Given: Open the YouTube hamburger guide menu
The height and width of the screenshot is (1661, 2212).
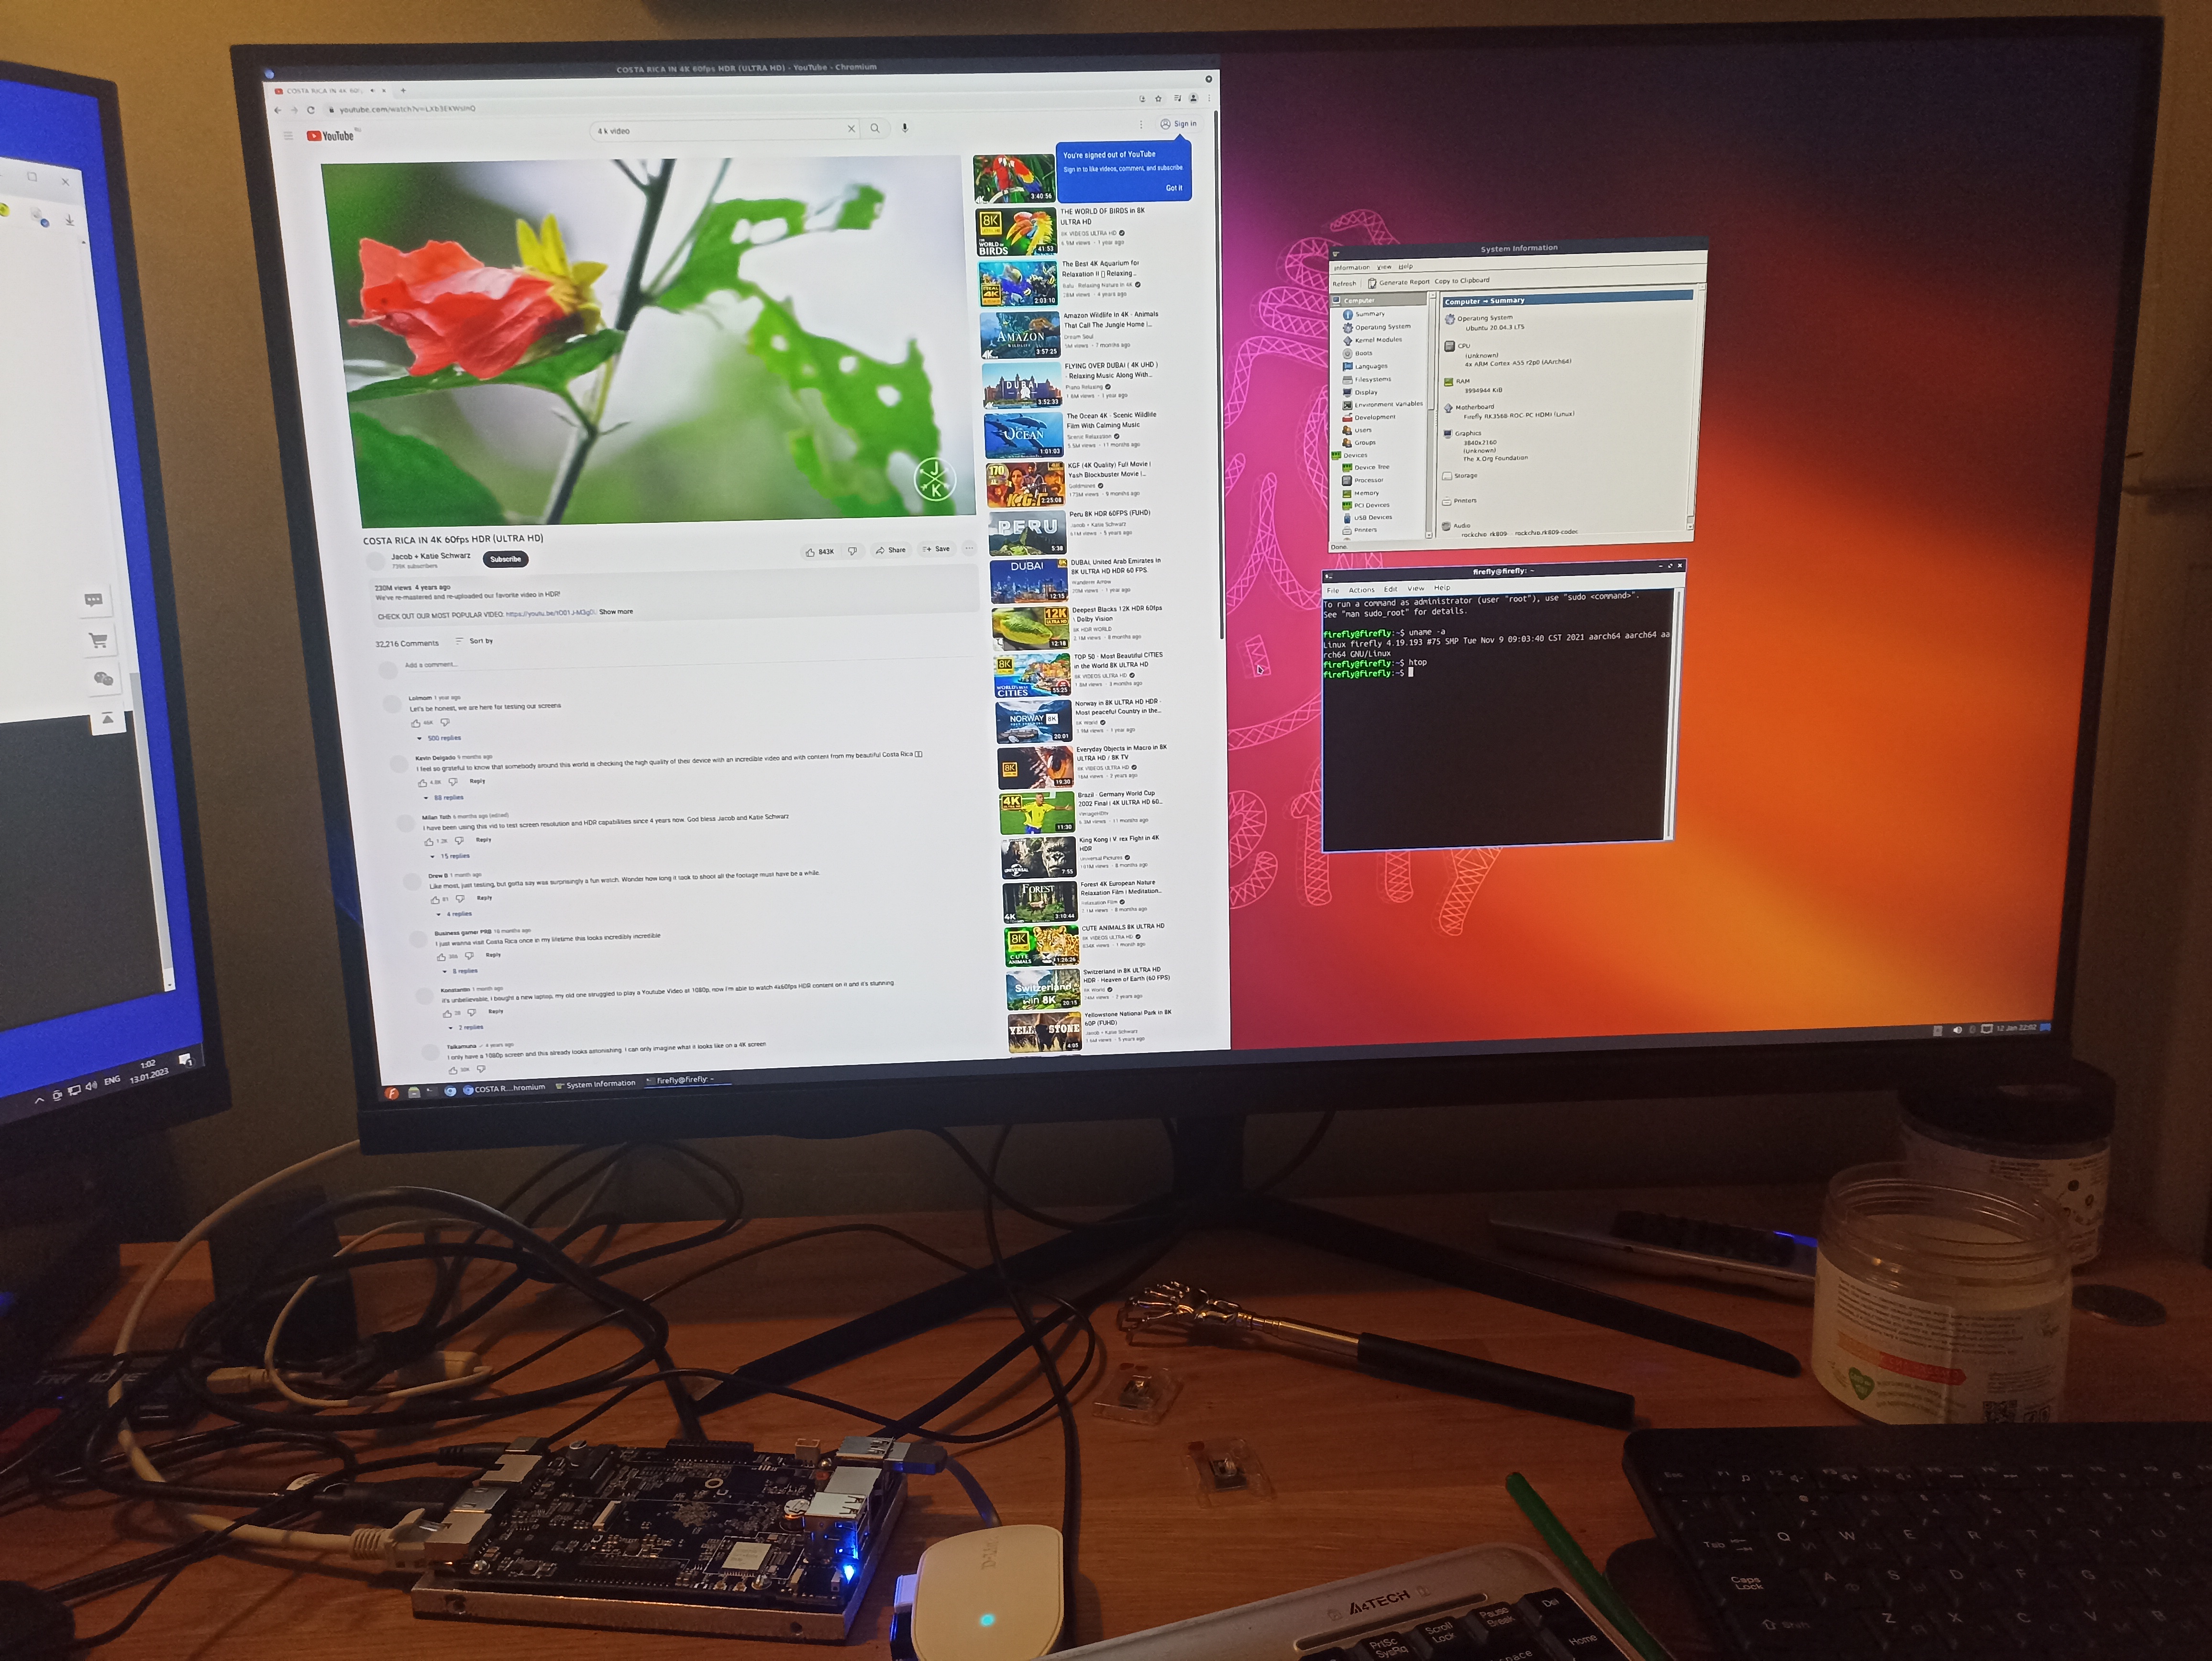Looking at the screenshot, I should pyautogui.click(x=288, y=136).
